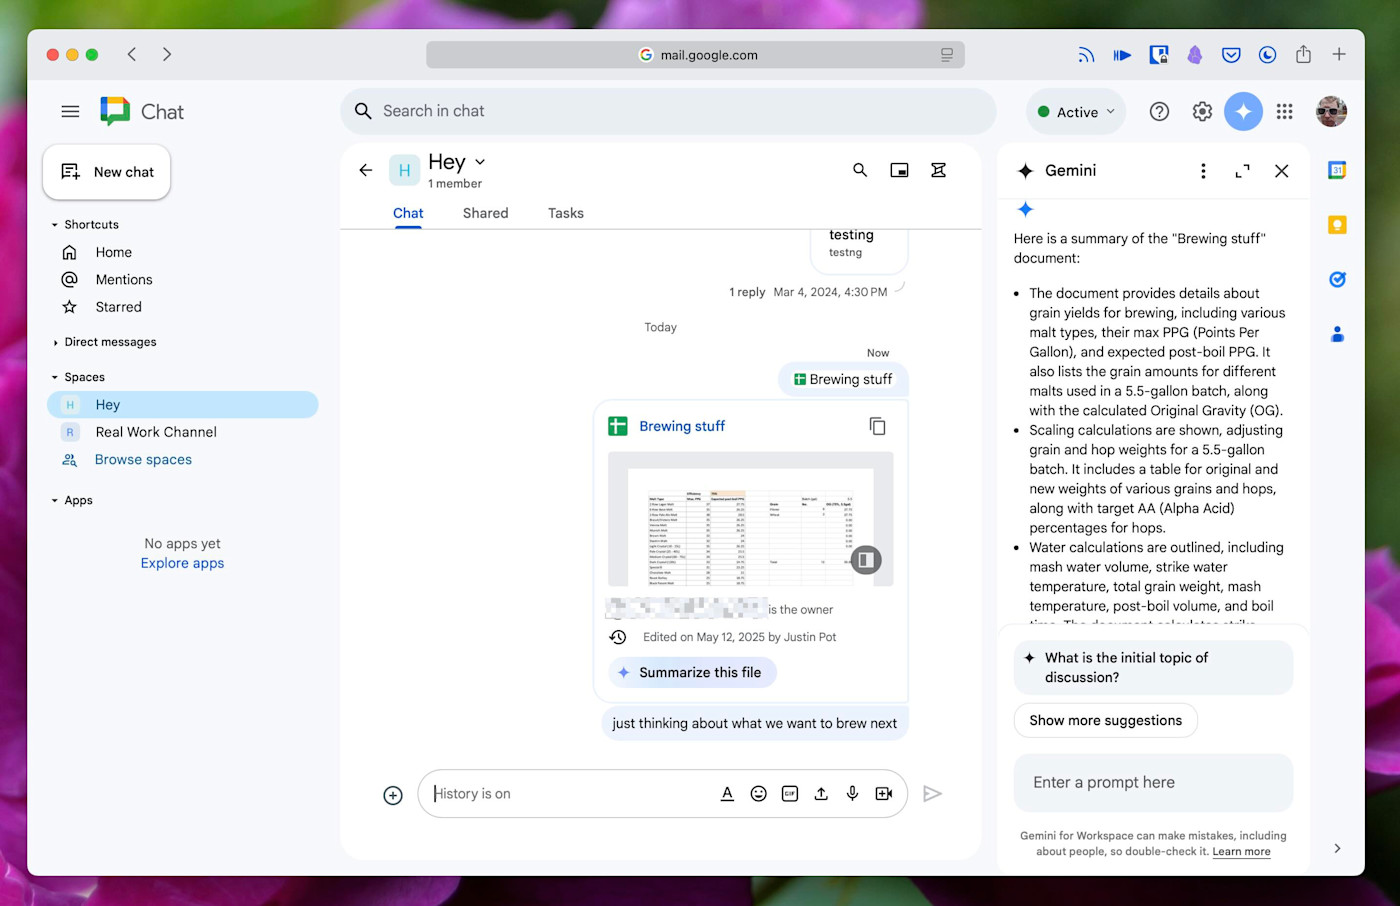Open the Learn more link in Gemini disclaimer

pos(1241,852)
